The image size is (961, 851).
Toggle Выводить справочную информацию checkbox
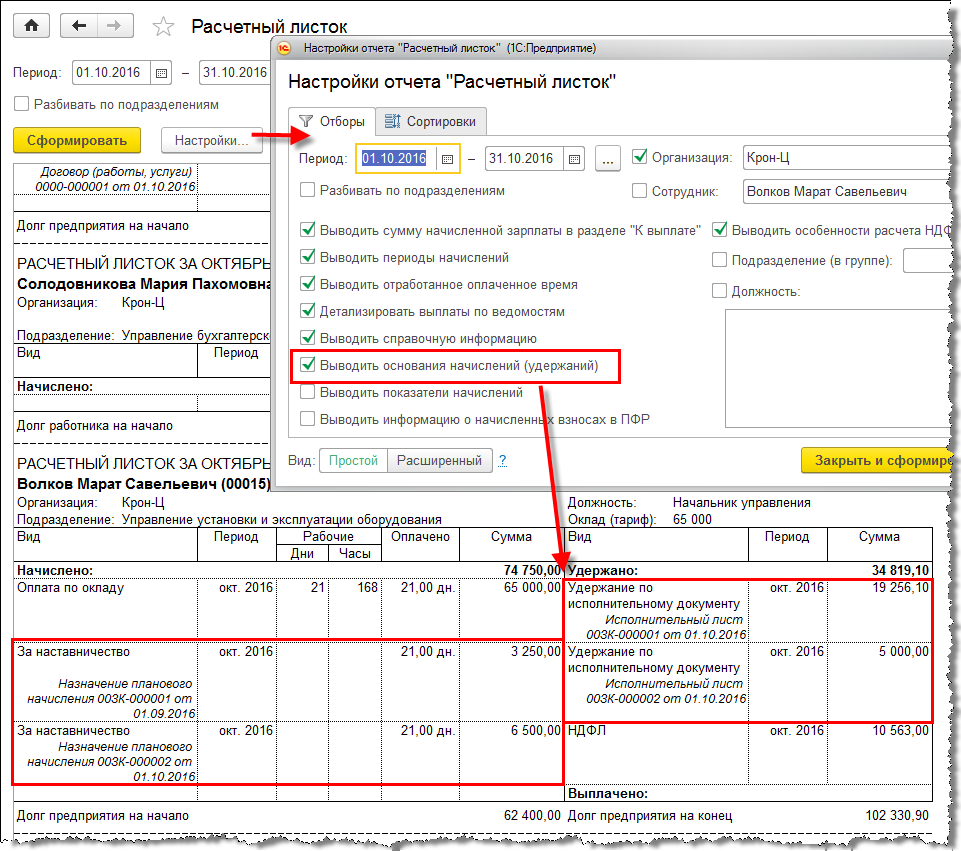[x=308, y=338]
